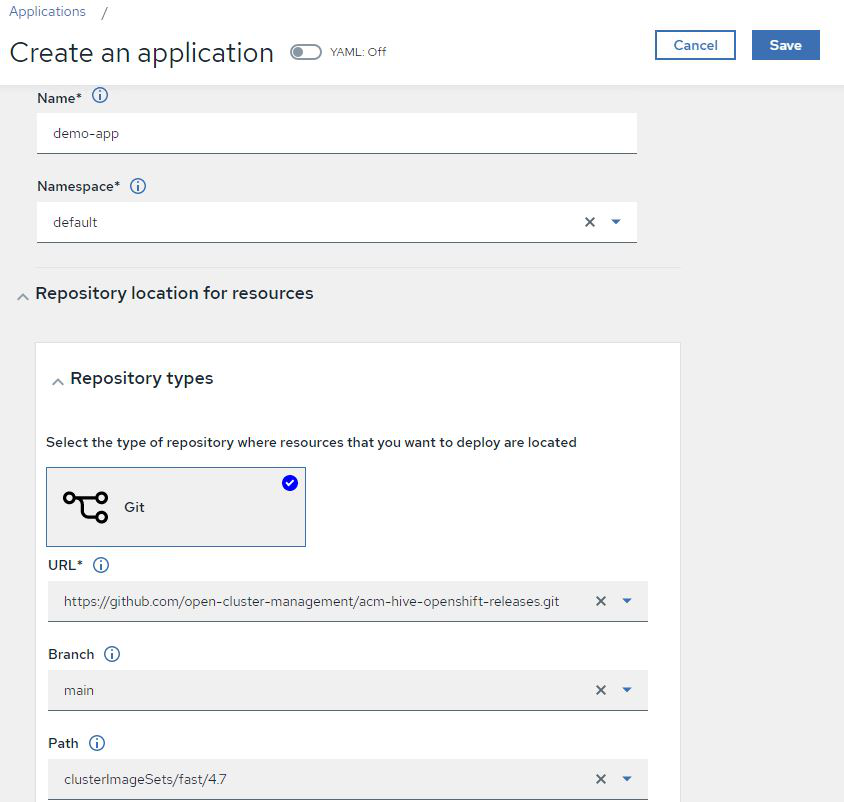The image size is (844, 802).
Task: Collapse the Repository types section
Action: tap(58, 381)
